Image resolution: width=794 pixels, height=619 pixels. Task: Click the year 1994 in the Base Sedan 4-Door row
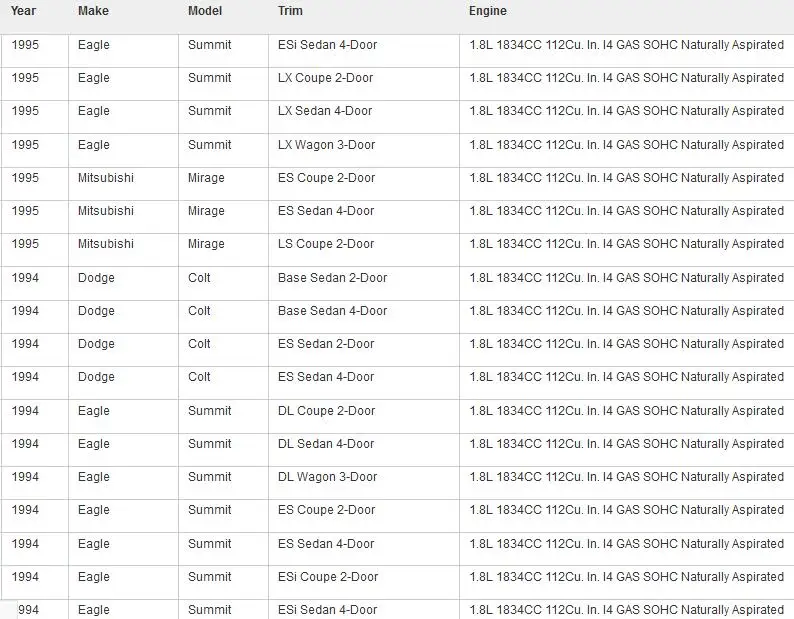(25, 311)
